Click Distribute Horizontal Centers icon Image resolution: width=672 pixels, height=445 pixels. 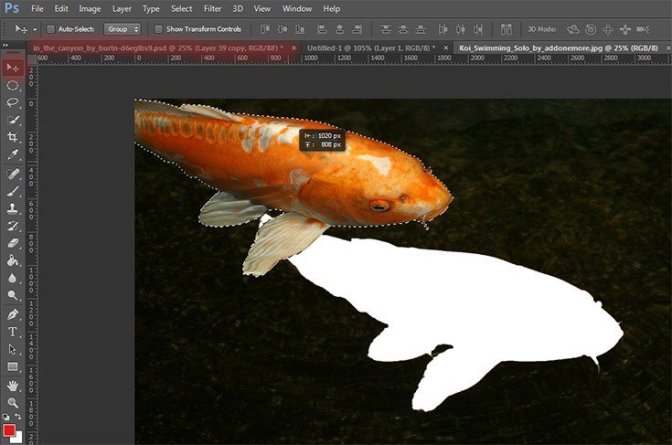[x=460, y=29]
